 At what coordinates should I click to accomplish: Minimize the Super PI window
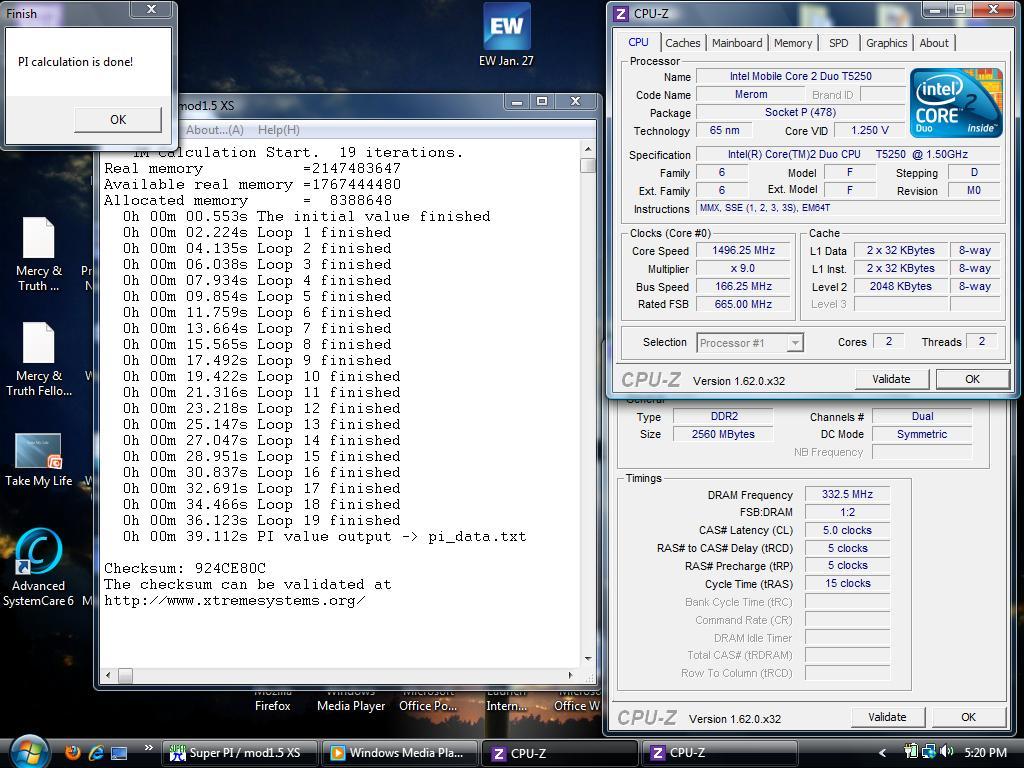[x=517, y=102]
